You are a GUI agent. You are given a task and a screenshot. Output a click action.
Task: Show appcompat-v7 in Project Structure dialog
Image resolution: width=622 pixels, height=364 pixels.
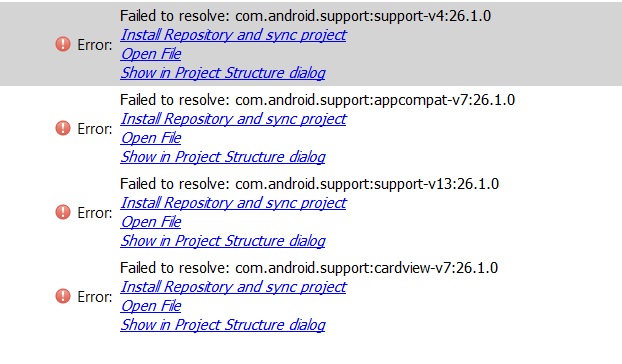pyautogui.click(x=223, y=157)
